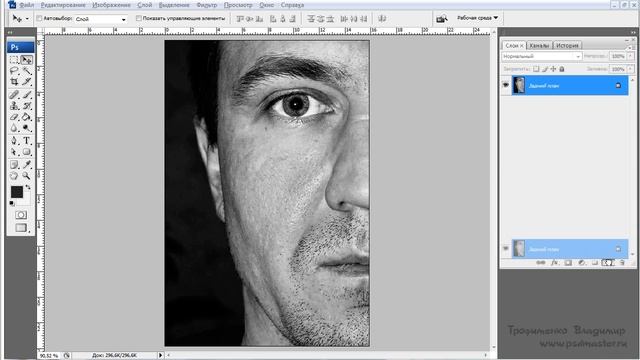The image size is (640, 360).
Task: Click the Ps logo on the toolbox
Action: [x=20, y=47]
